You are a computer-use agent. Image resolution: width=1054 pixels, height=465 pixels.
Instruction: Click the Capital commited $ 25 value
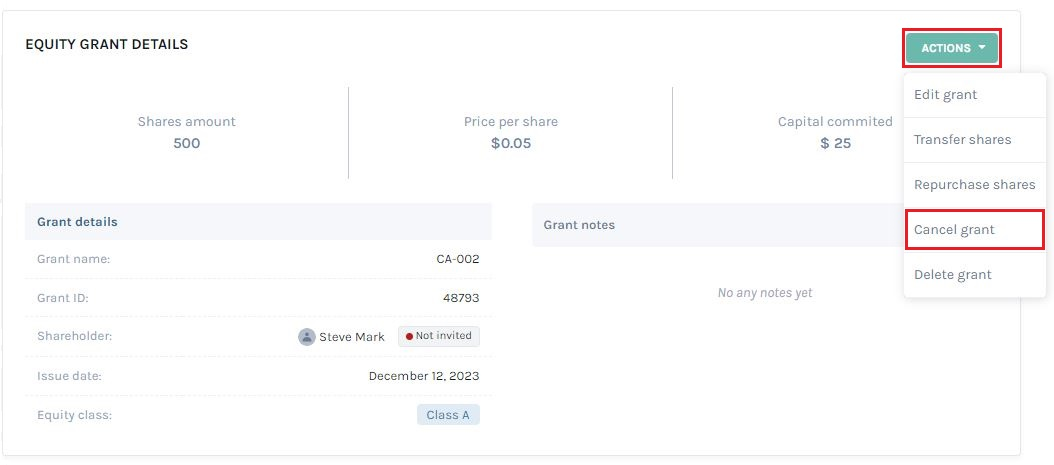point(836,143)
